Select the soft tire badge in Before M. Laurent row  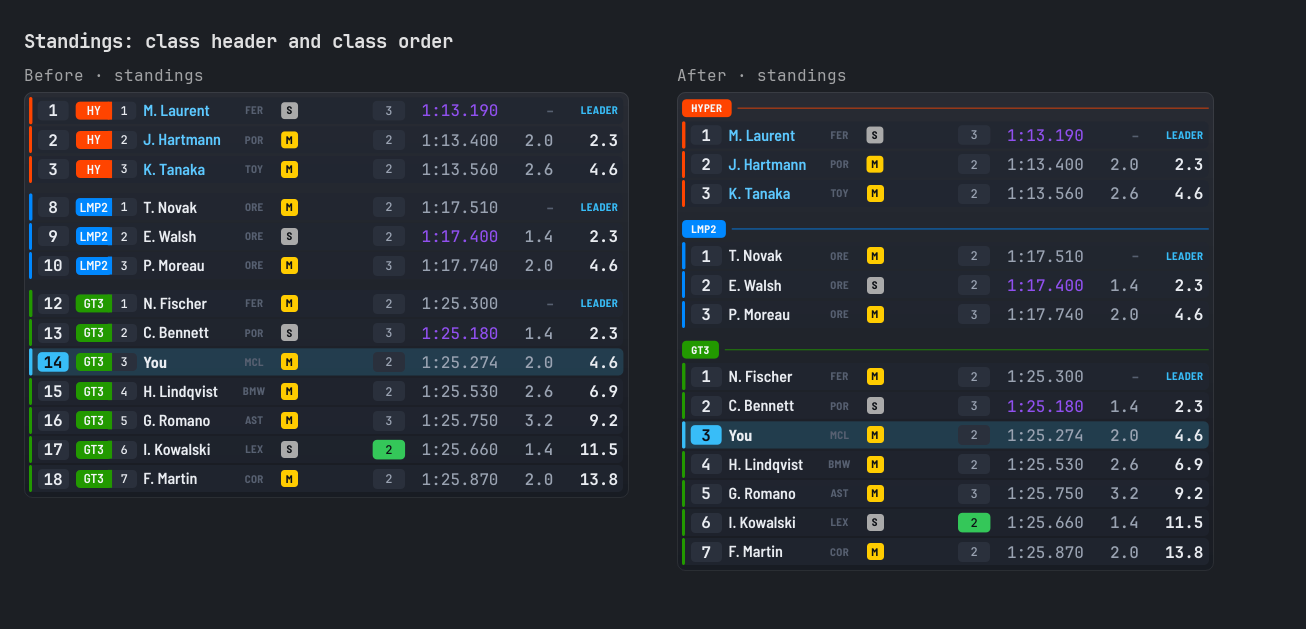click(x=289, y=111)
